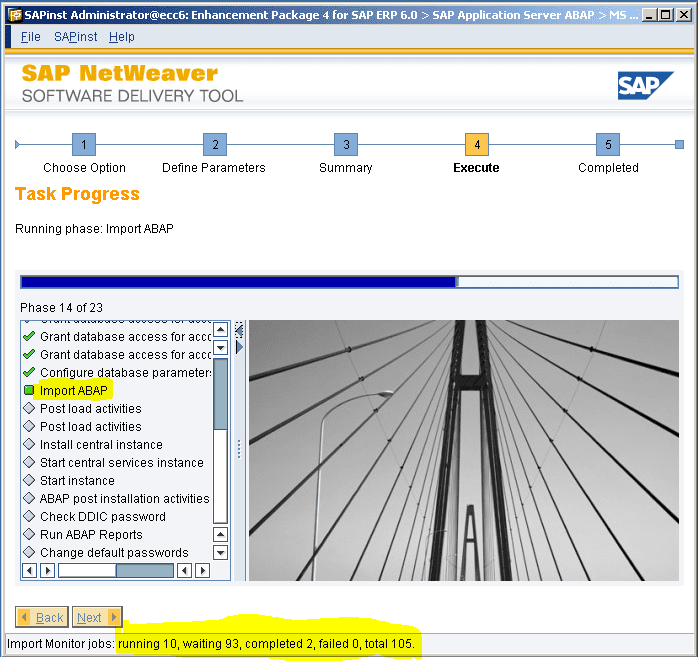Click diamond icon beside Install central instance
The image size is (698, 662).
(29, 444)
